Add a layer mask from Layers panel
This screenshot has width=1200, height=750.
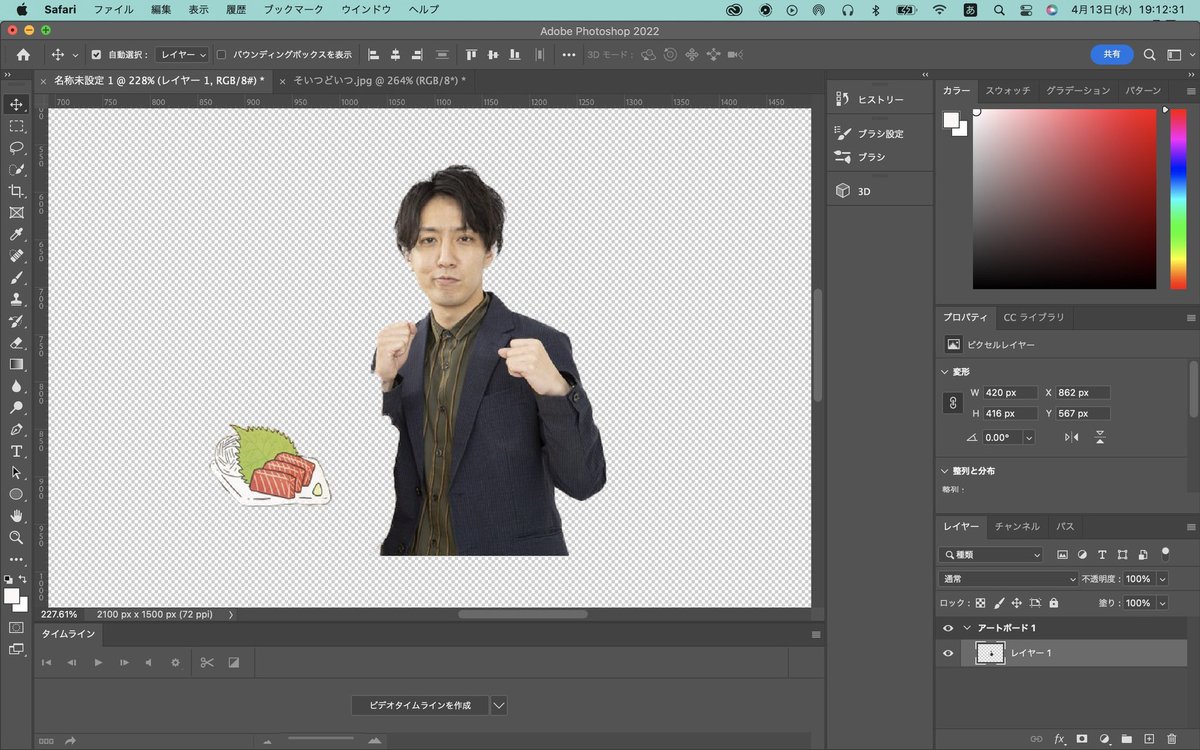tap(1082, 739)
